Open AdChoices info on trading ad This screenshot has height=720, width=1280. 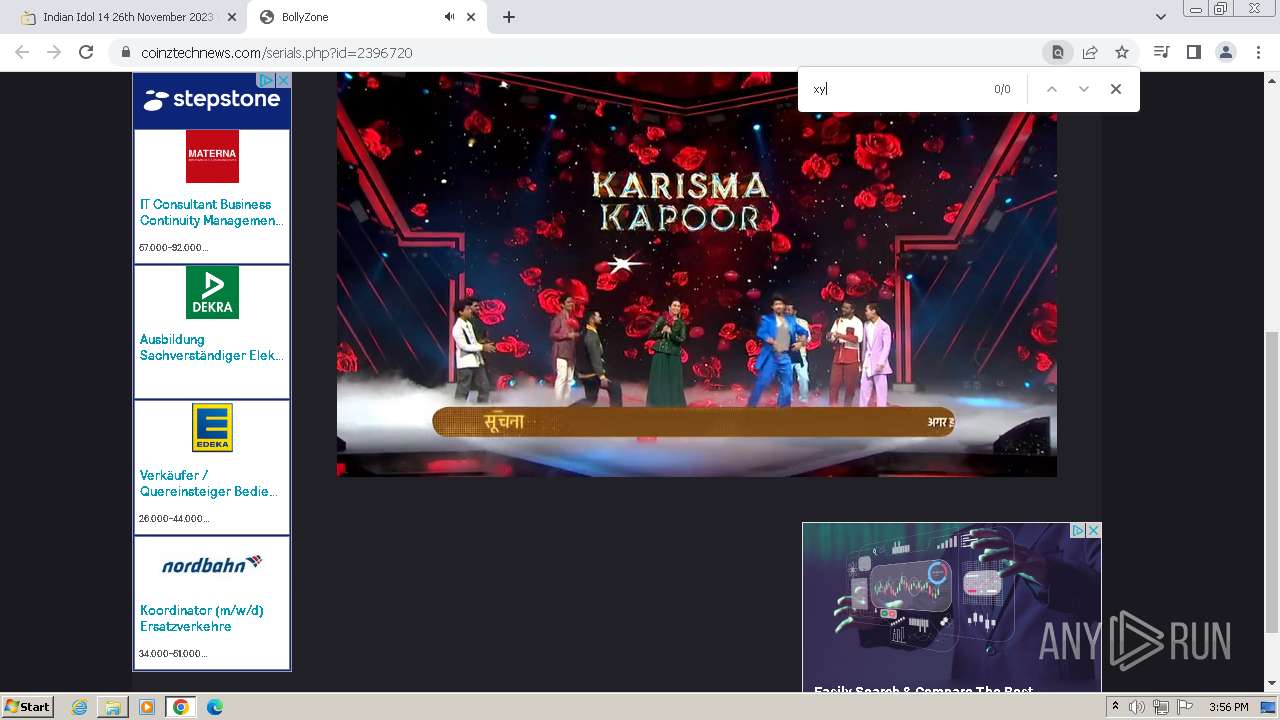[1077, 530]
